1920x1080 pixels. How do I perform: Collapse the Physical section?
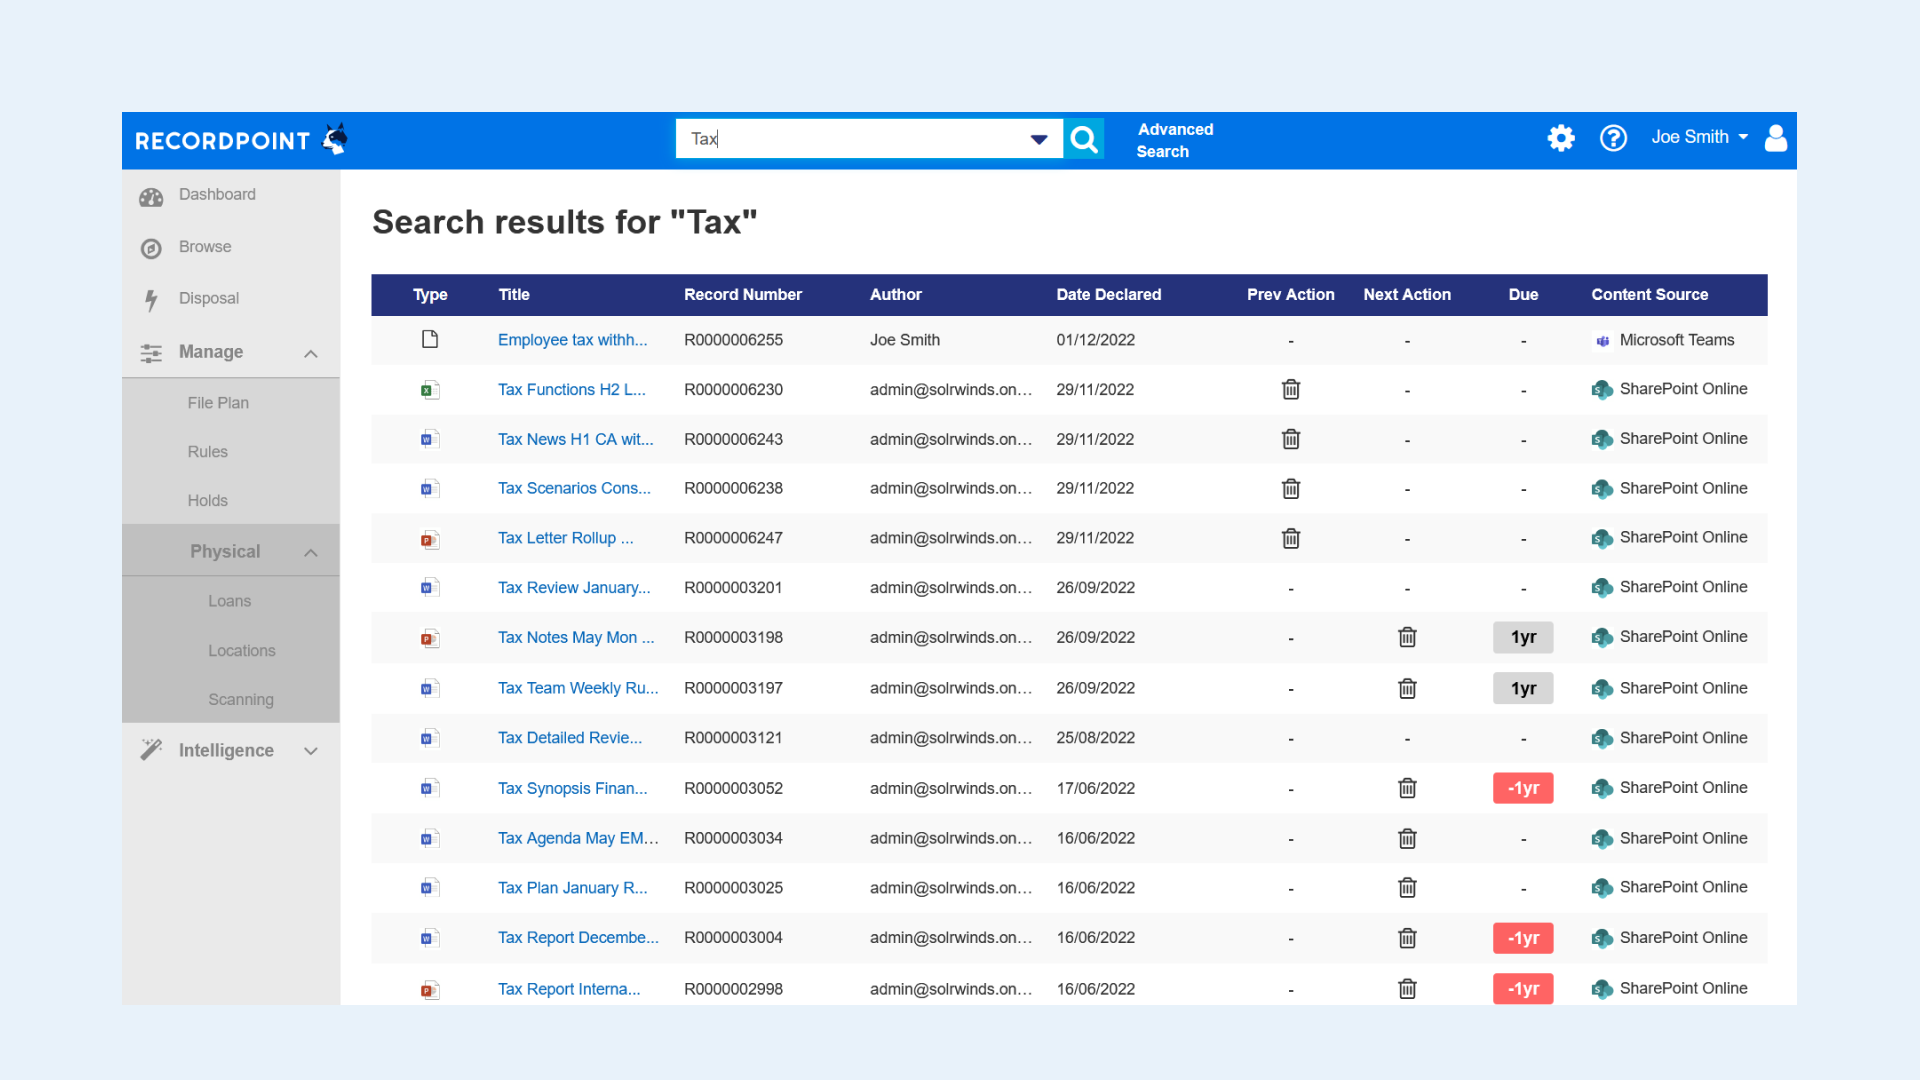pos(310,551)
